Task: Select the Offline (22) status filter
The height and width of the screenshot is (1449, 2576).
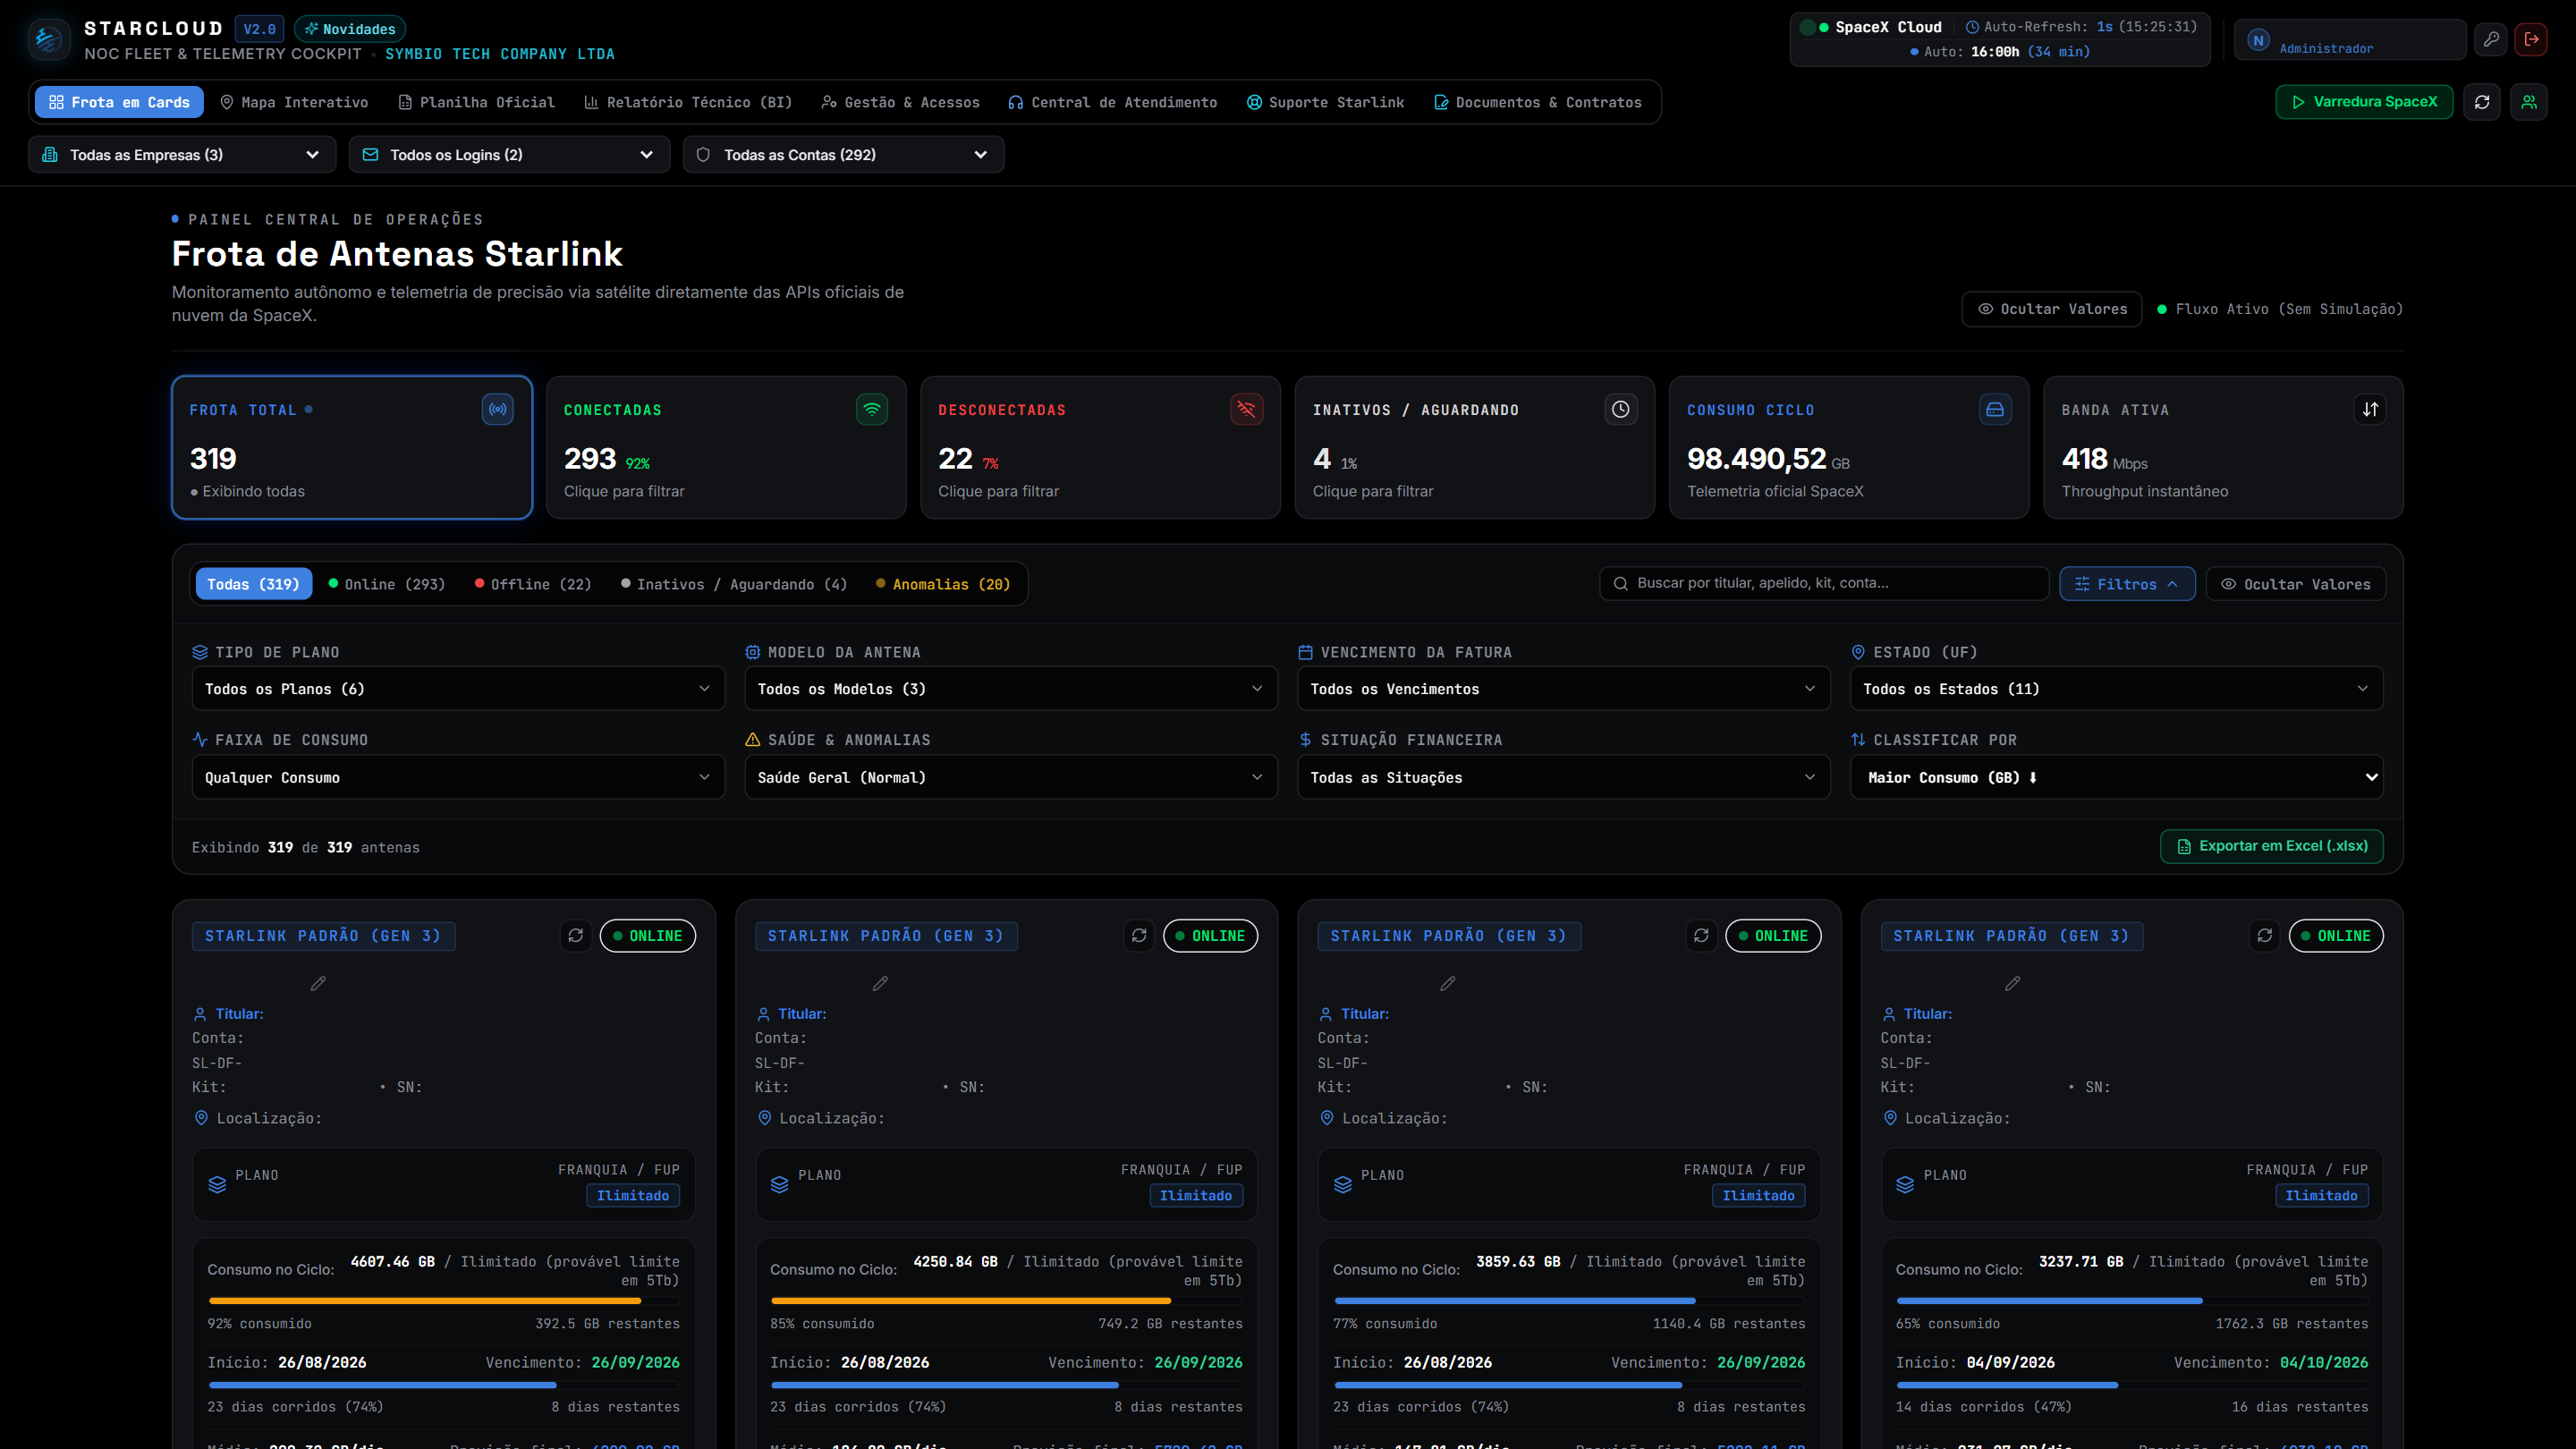Action: point(533,584)
